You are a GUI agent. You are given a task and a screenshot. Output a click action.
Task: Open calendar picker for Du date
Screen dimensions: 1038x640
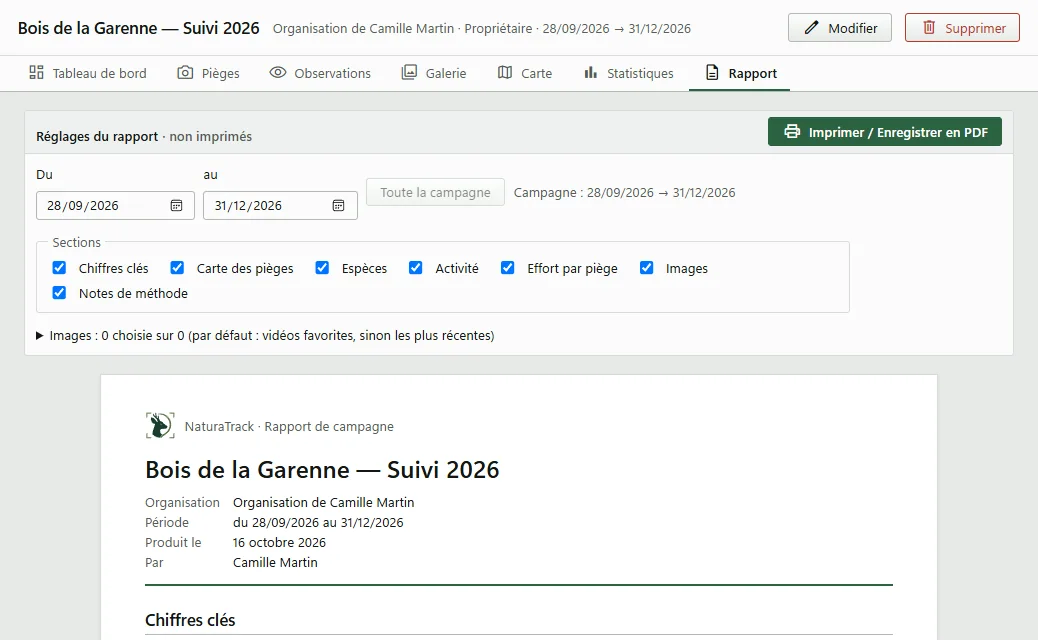[176, 206]
